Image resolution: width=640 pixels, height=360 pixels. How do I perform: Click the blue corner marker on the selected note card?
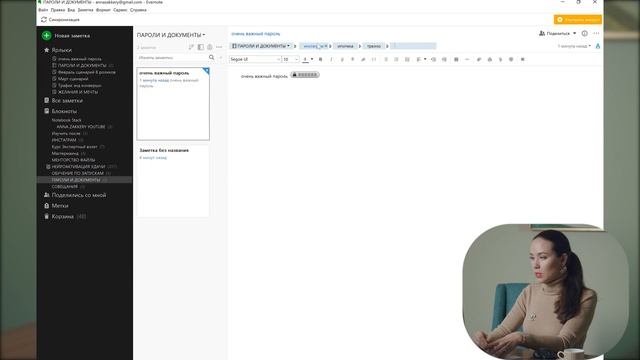pos(206,71)
